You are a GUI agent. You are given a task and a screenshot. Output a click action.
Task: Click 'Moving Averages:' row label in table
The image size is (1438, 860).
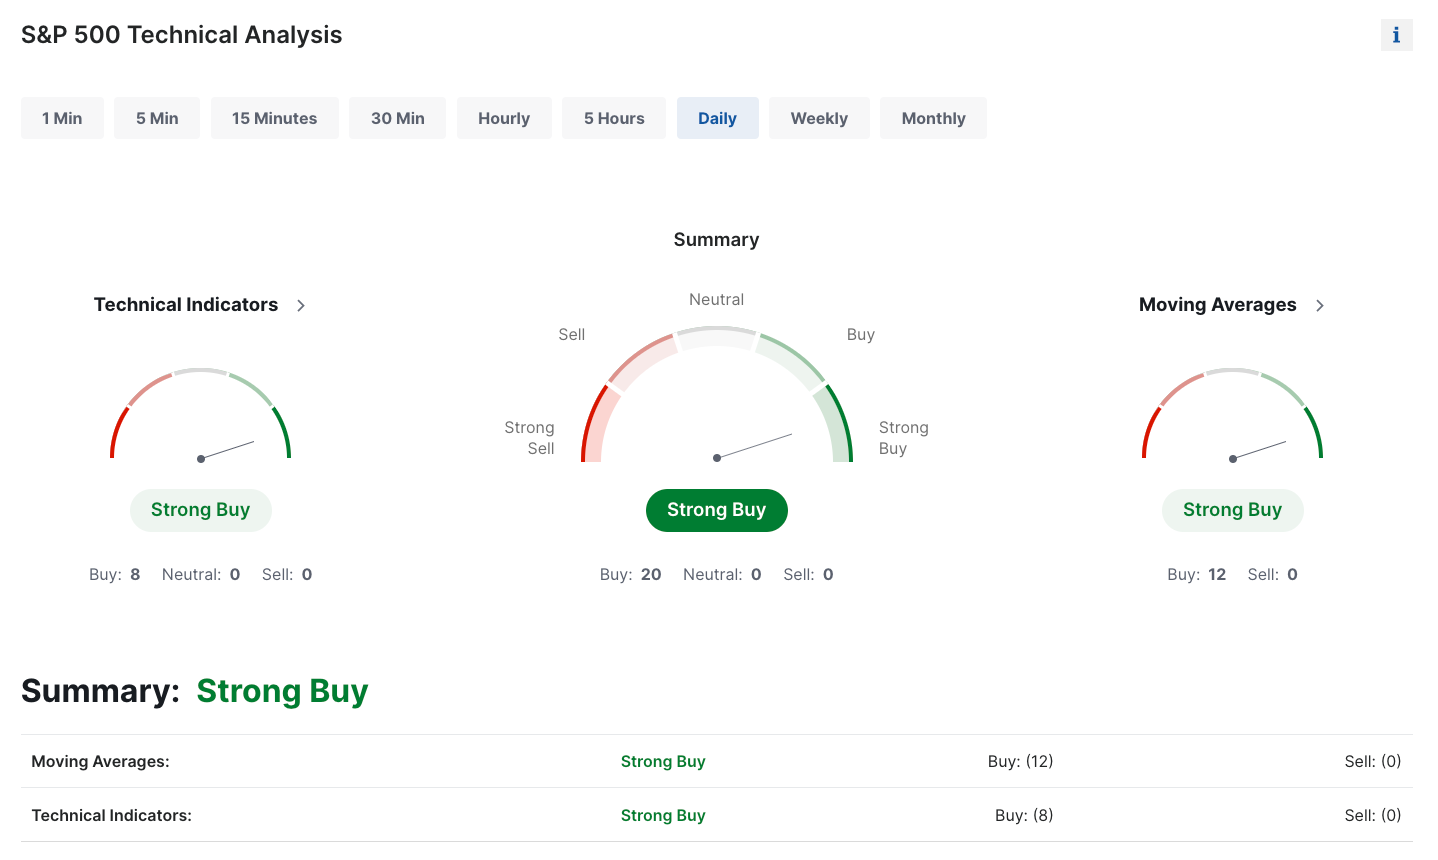point(101,762)
